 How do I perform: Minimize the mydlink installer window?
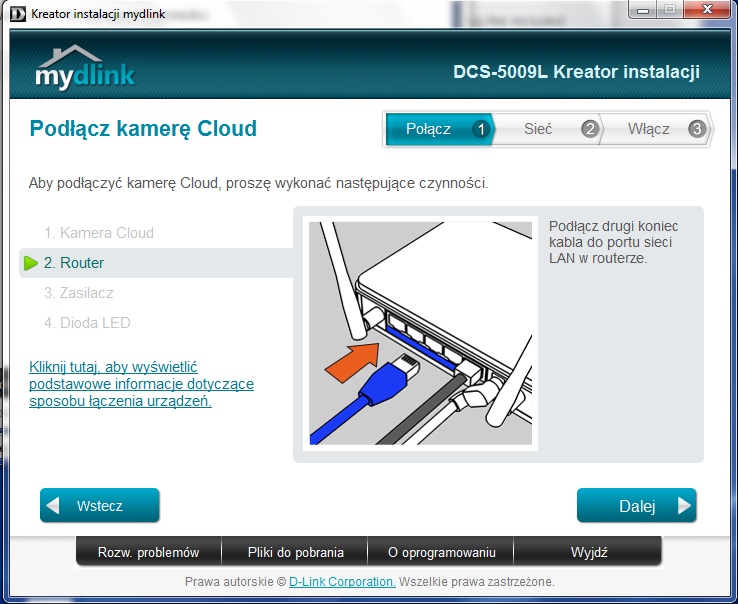coord(642,9)
